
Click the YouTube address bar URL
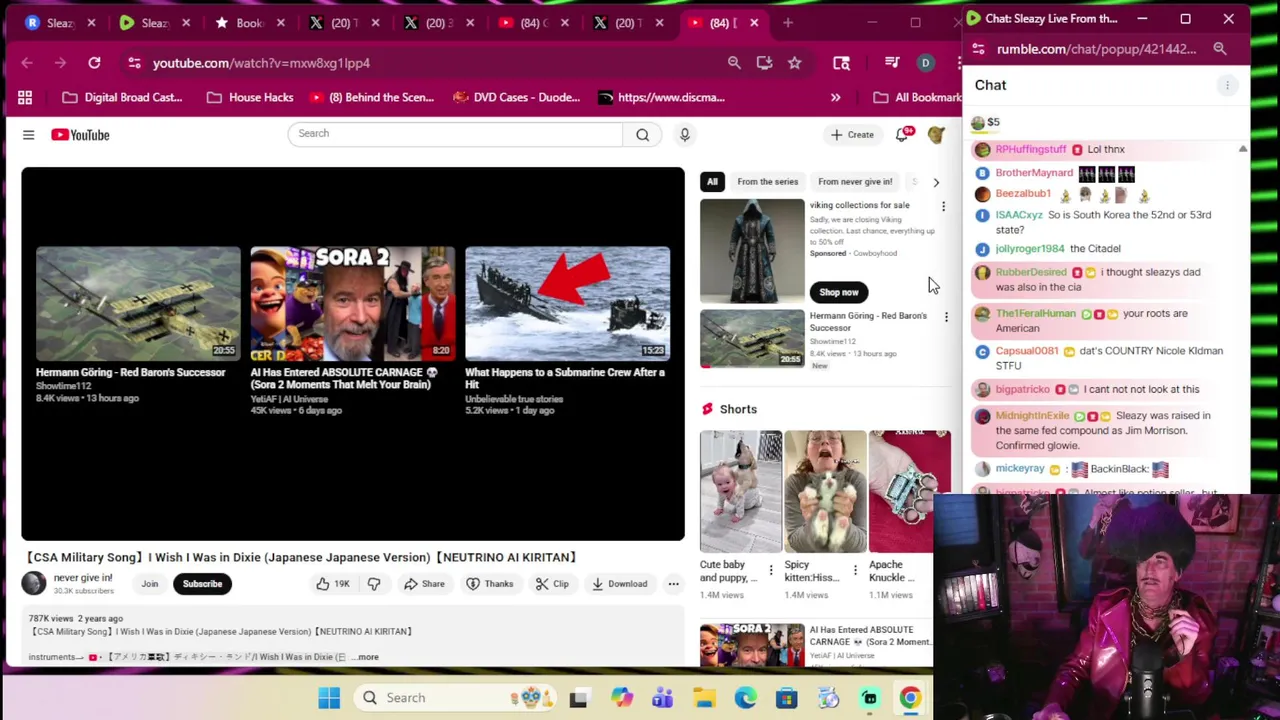[x=261, y=63]
